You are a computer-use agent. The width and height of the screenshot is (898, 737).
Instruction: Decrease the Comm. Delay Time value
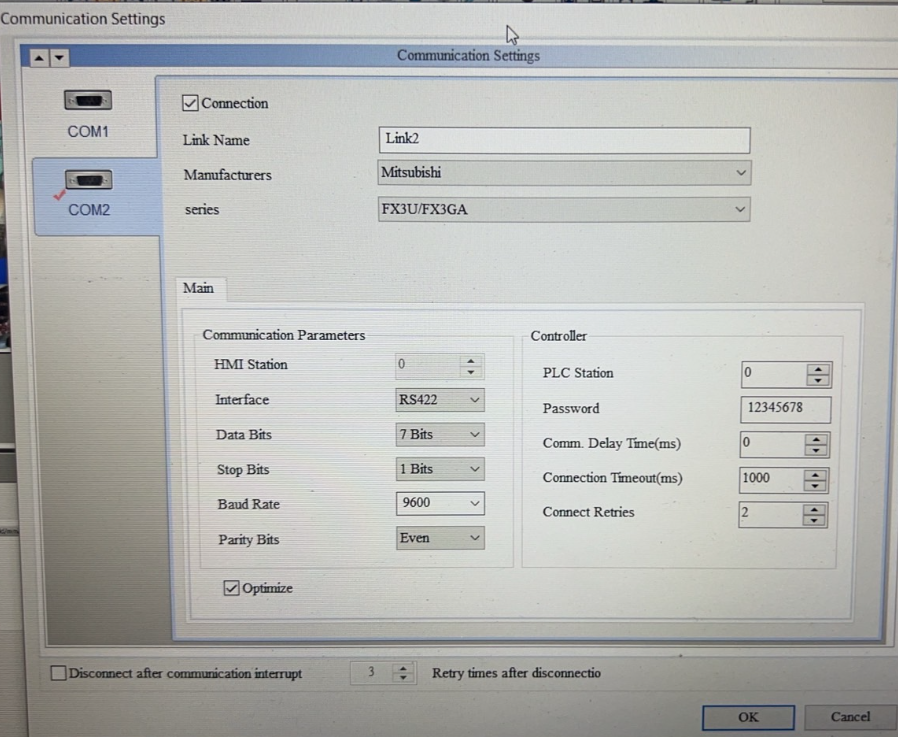point(816,451)
